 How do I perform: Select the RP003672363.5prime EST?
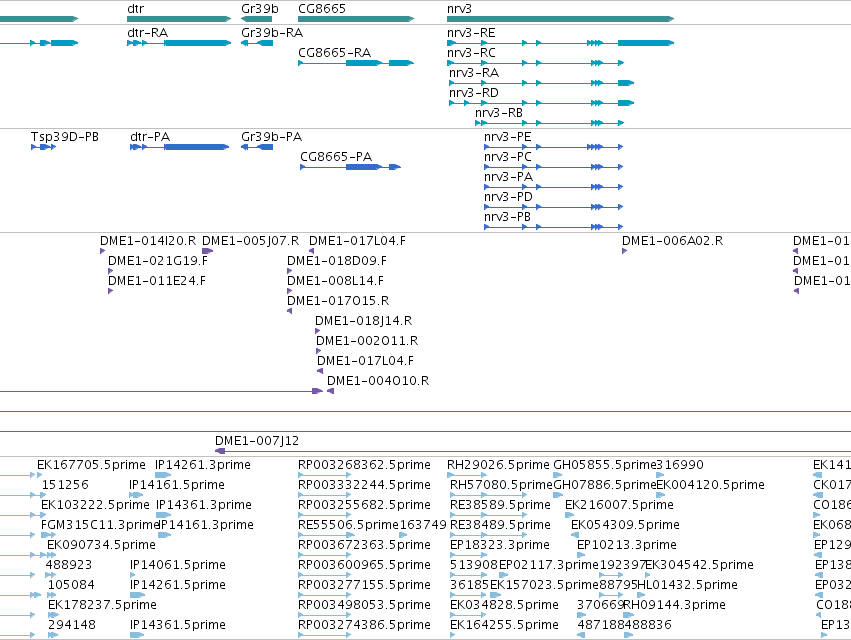coord(325,555)
